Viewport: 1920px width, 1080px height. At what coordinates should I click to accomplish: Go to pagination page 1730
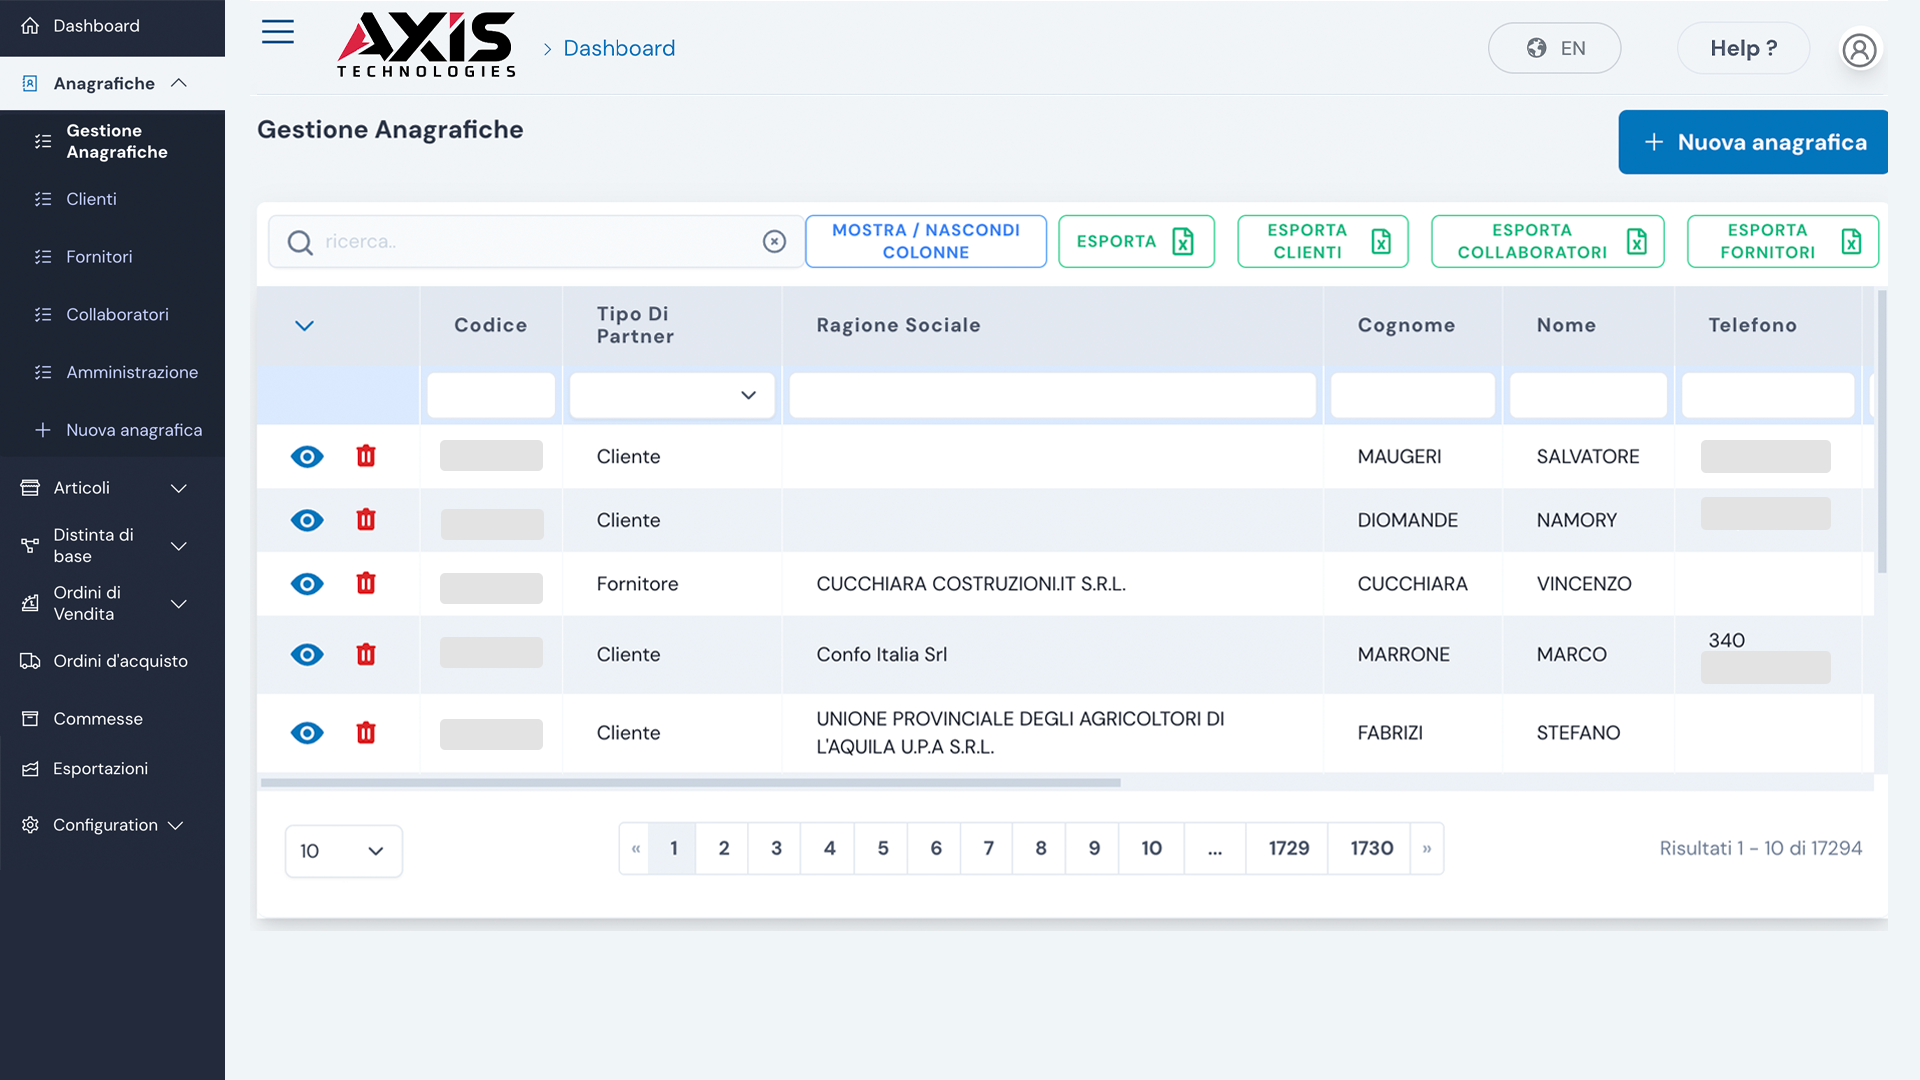pyautogui.click(x=1371, y=848)
